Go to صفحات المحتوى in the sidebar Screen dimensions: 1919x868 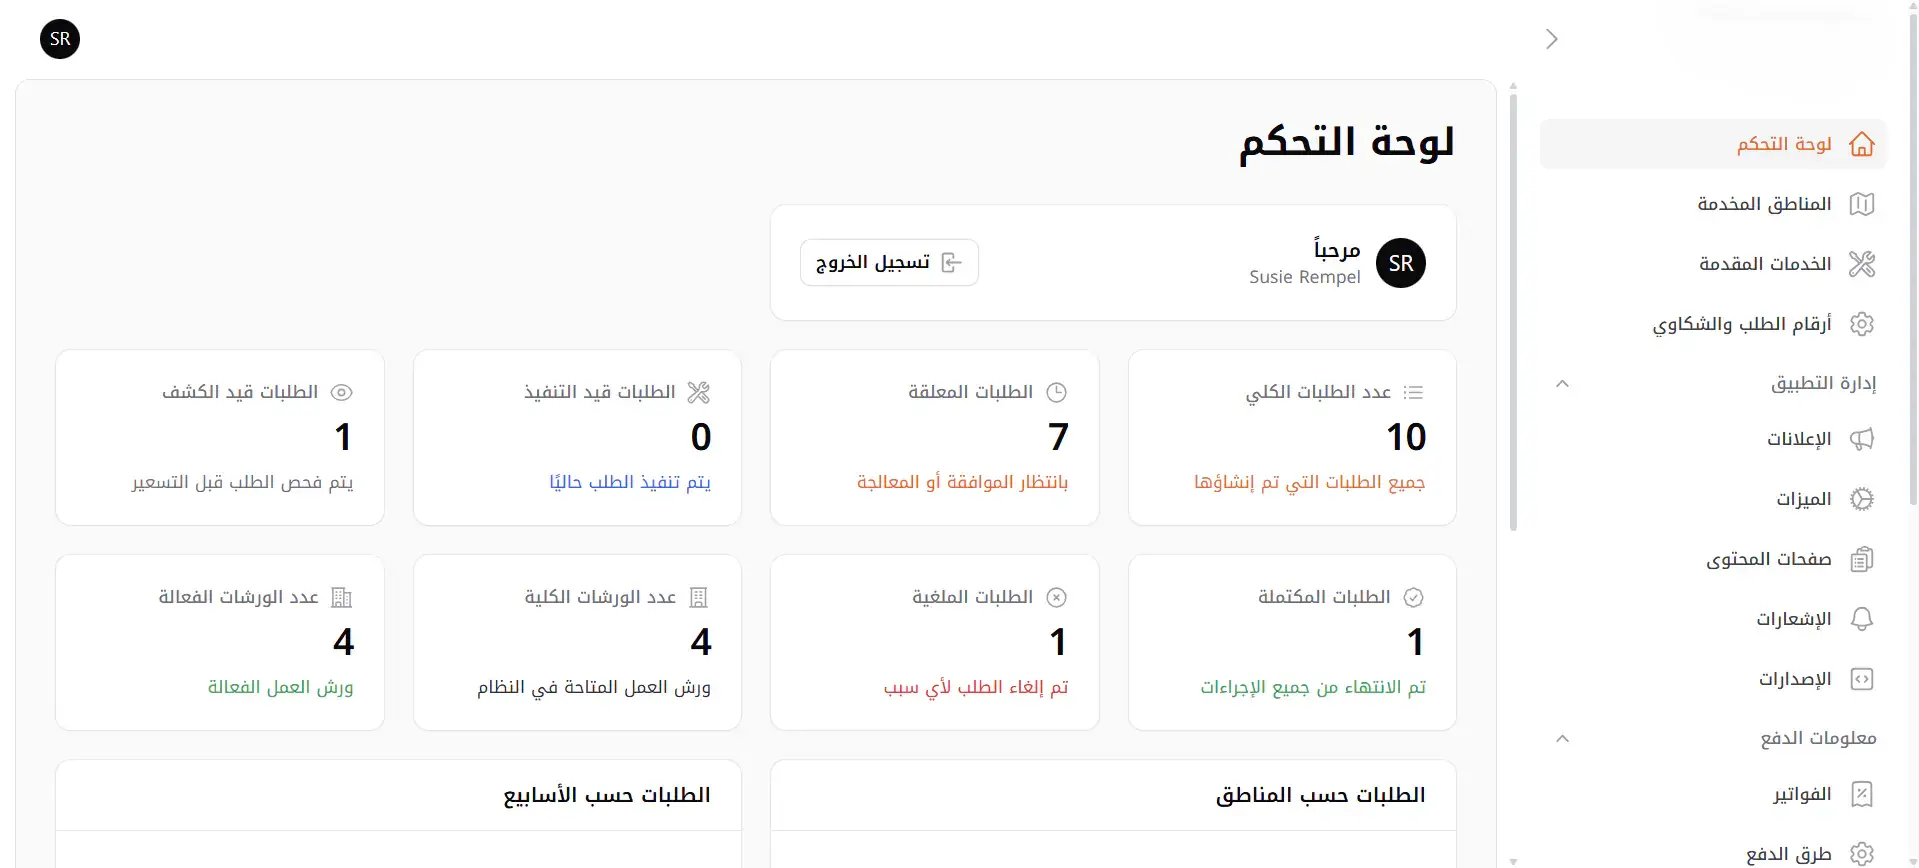coord(1713,559)
